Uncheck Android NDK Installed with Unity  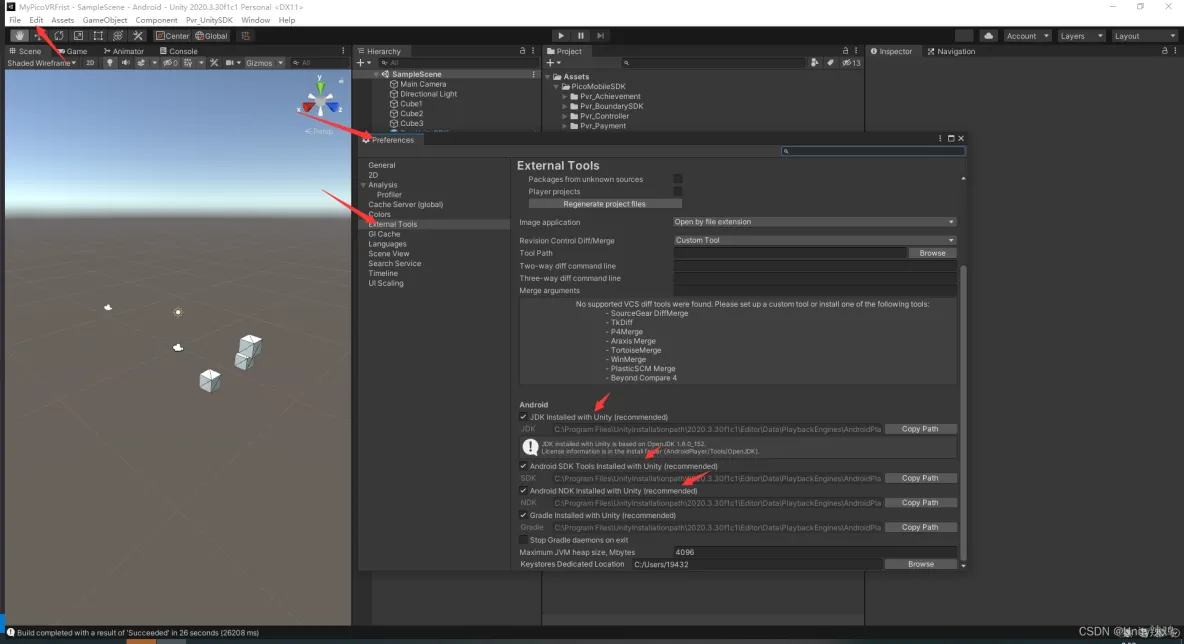523,491
